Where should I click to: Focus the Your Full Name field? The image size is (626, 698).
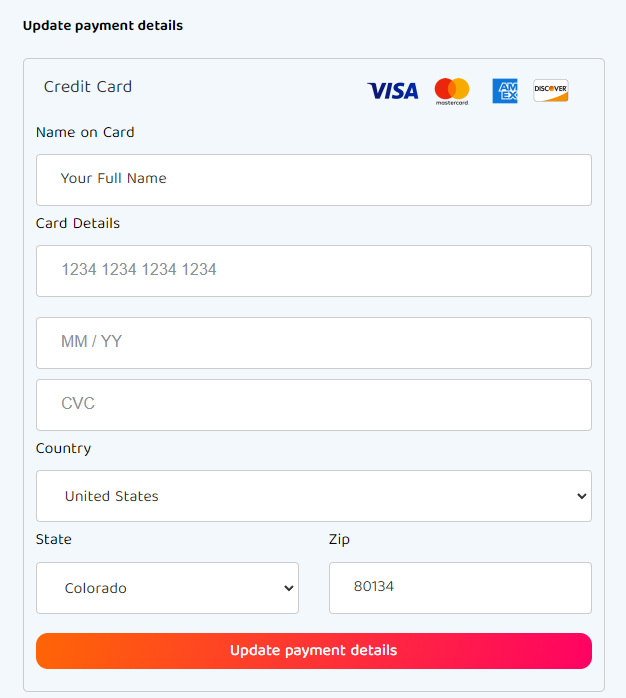pos(313,179)
